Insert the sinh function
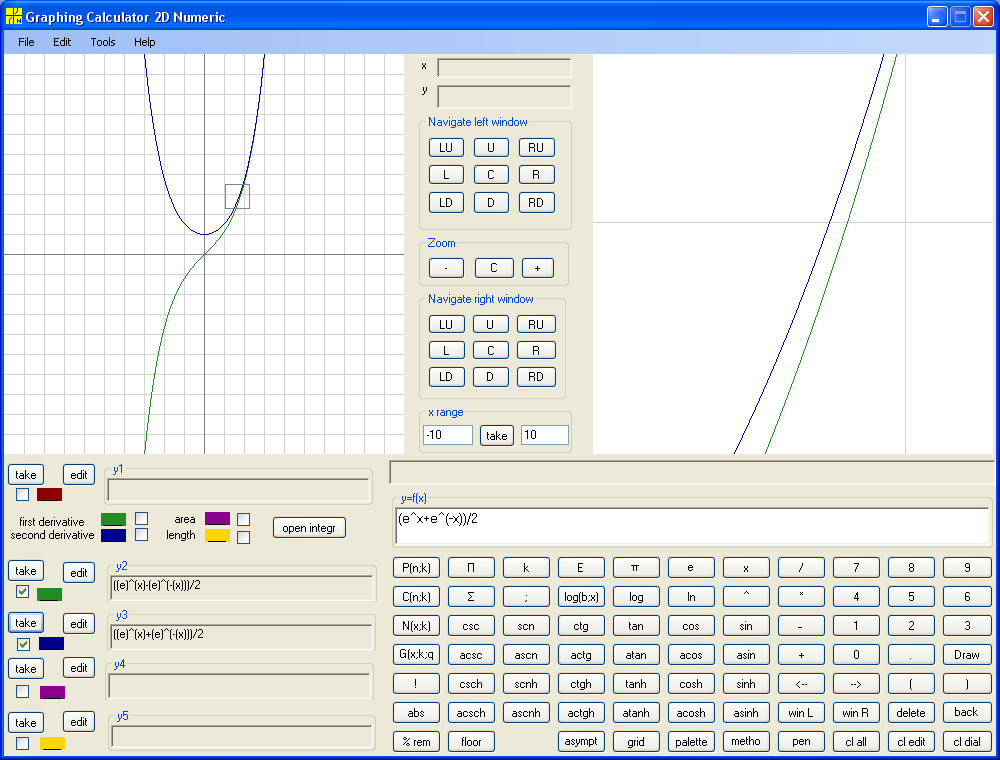 (x=746, y=684)
